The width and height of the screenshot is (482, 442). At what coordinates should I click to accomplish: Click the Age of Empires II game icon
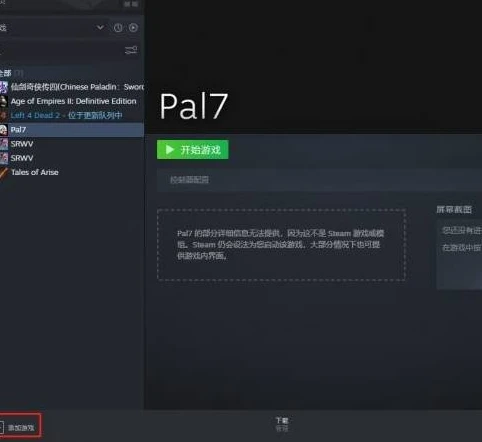click(x=4, y=101)
